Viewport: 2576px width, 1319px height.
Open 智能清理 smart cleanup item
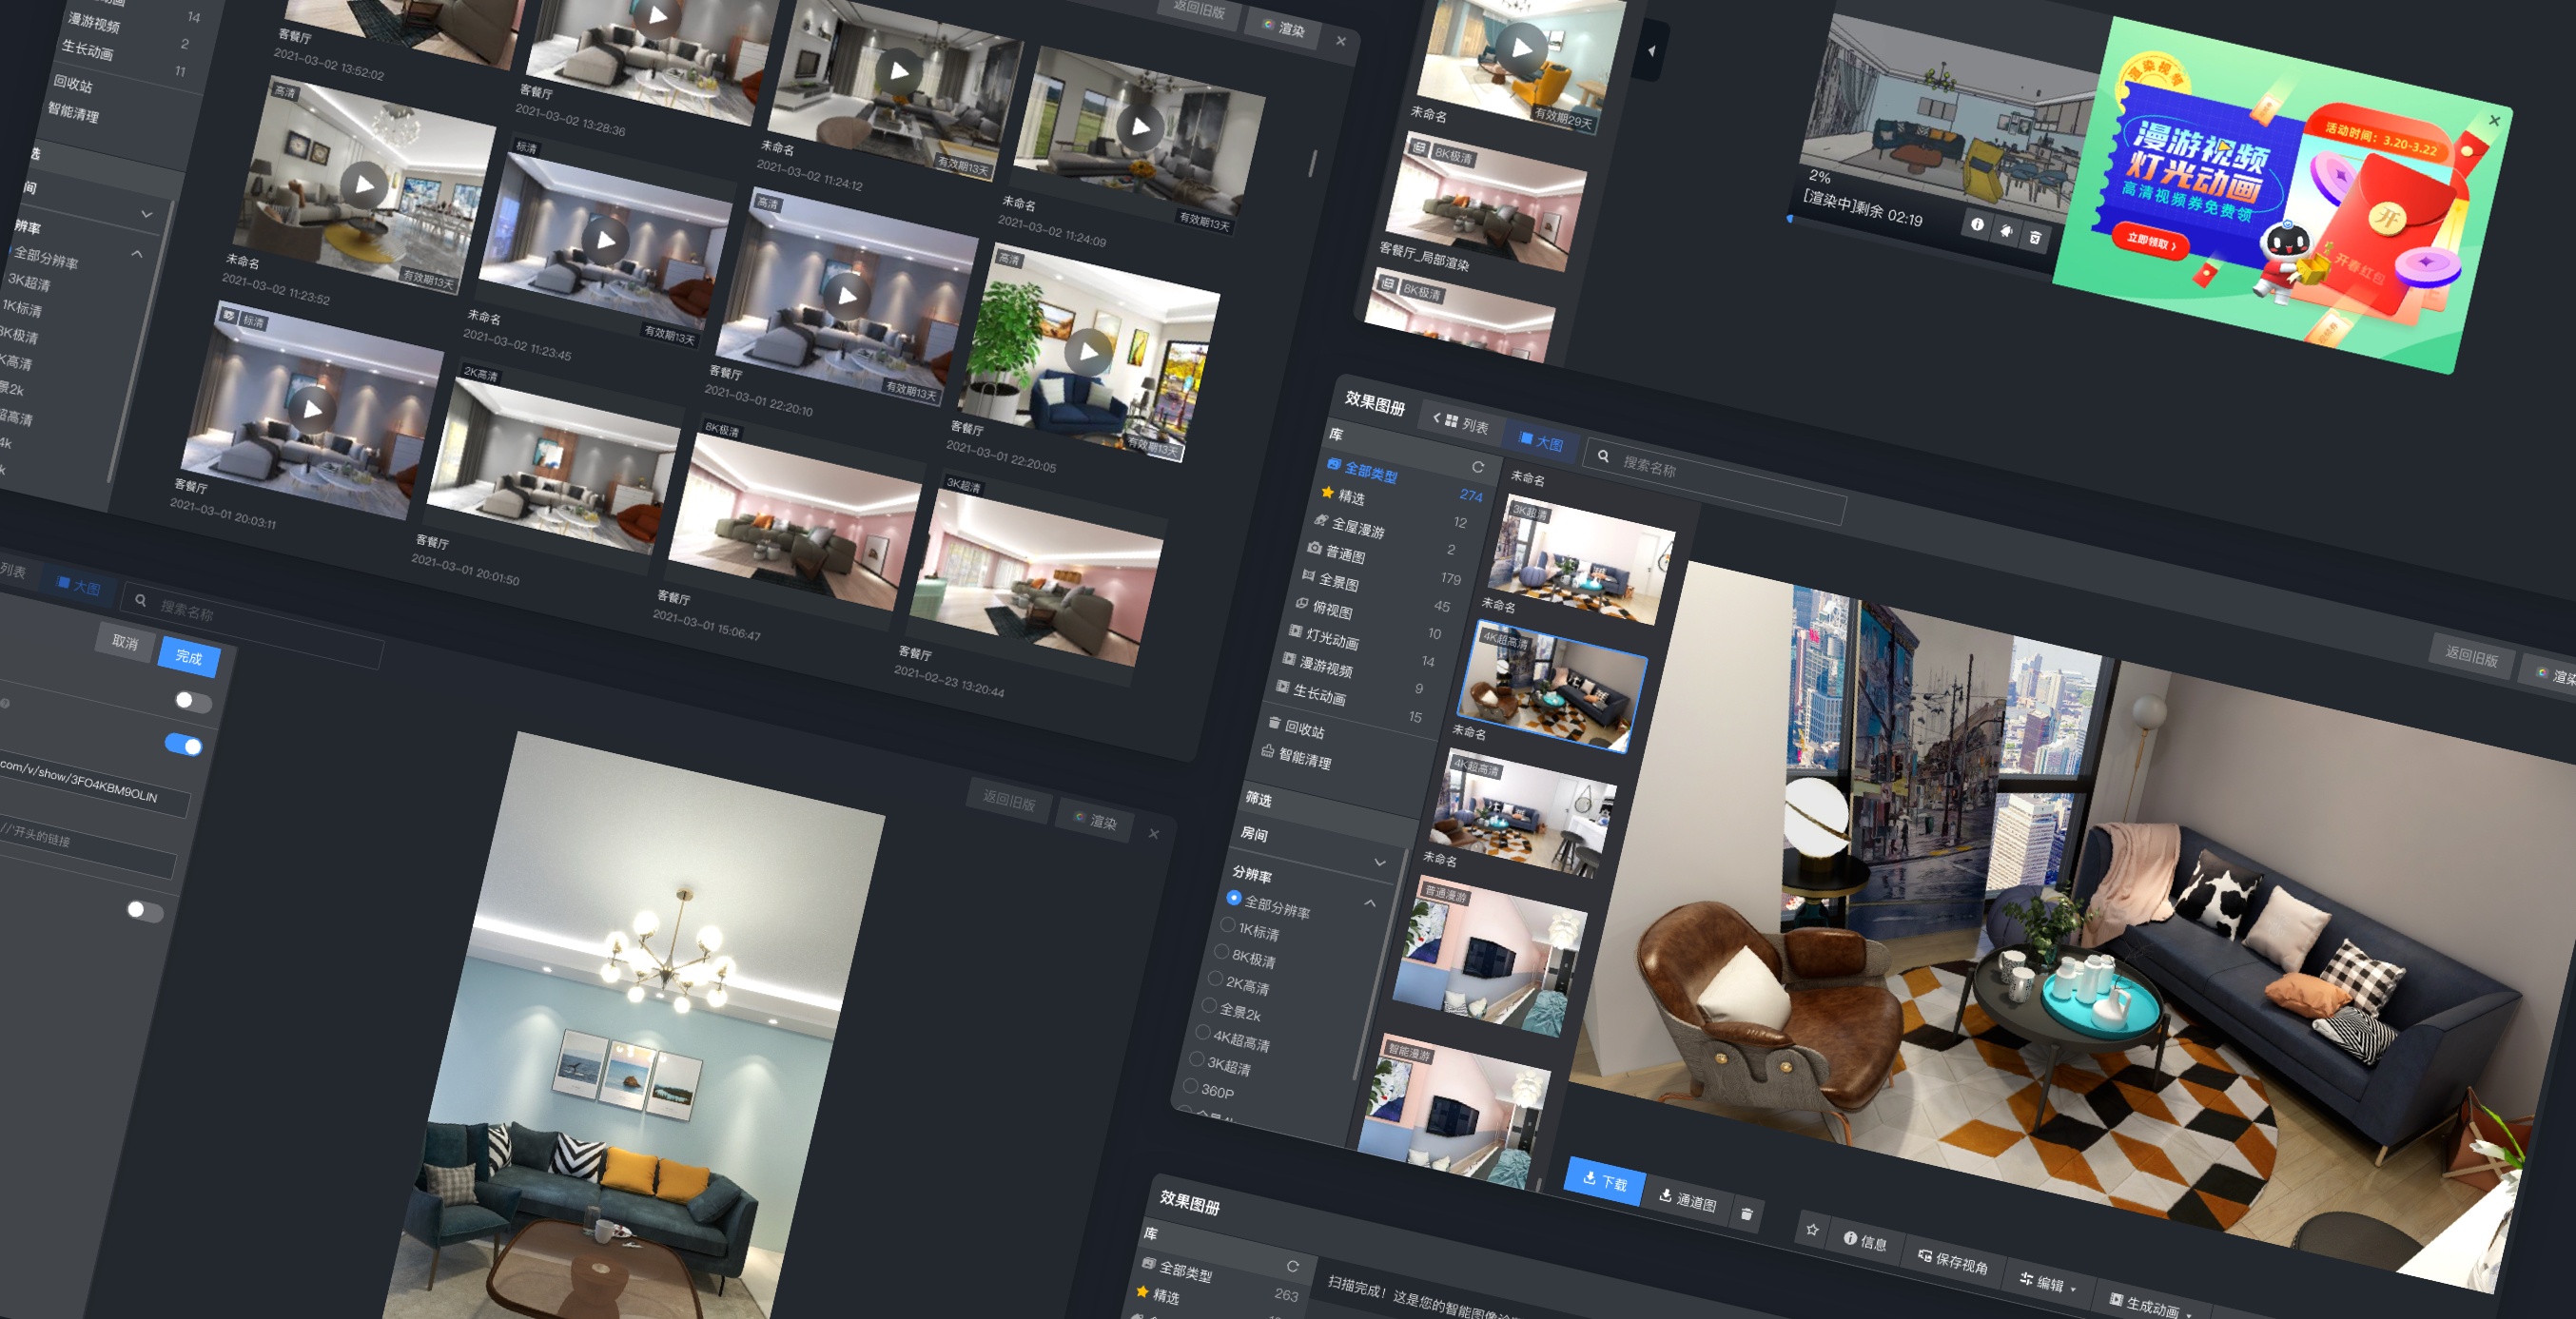pyautogui.click(x=1304, y=759)
